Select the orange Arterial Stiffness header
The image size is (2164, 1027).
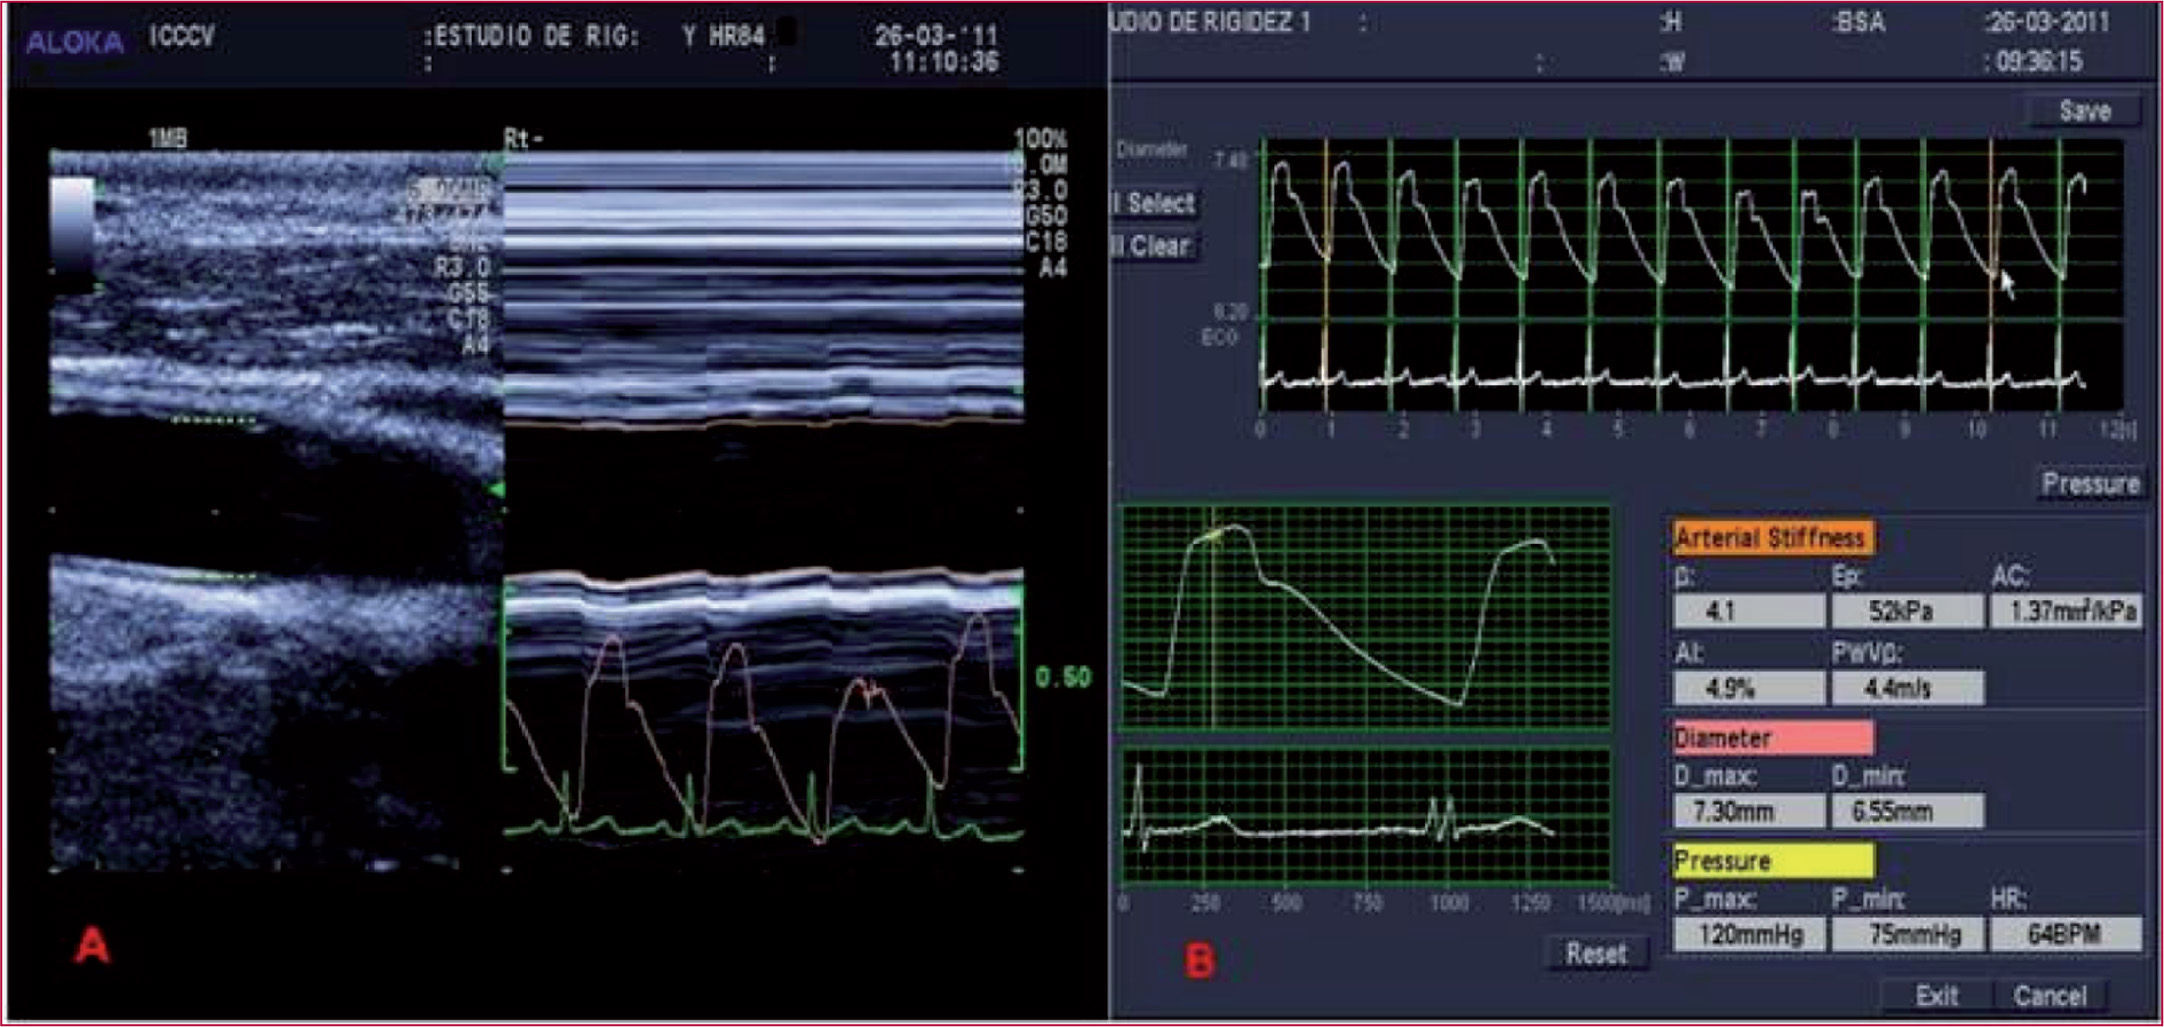[1772, 538]
